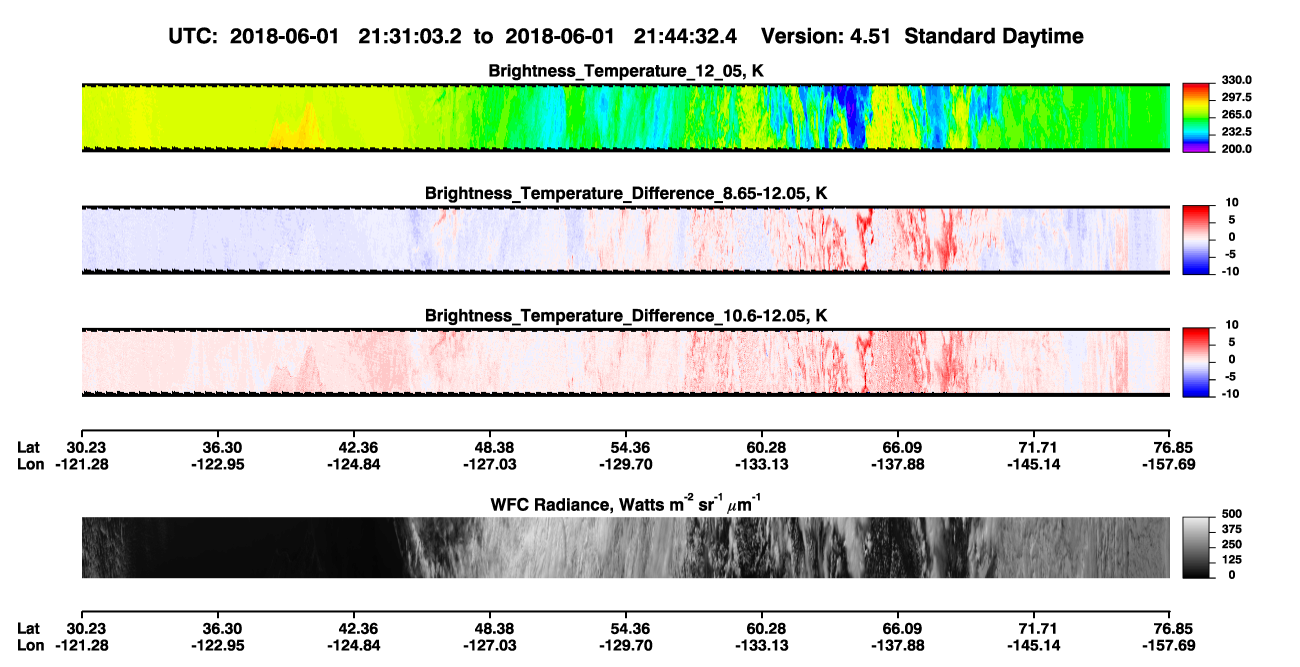This screenshot has height=667, width=1300.
Task: Select the Brightness_Temperature_Difference_10.6-12.05, K heading
Action: point(626,316)
